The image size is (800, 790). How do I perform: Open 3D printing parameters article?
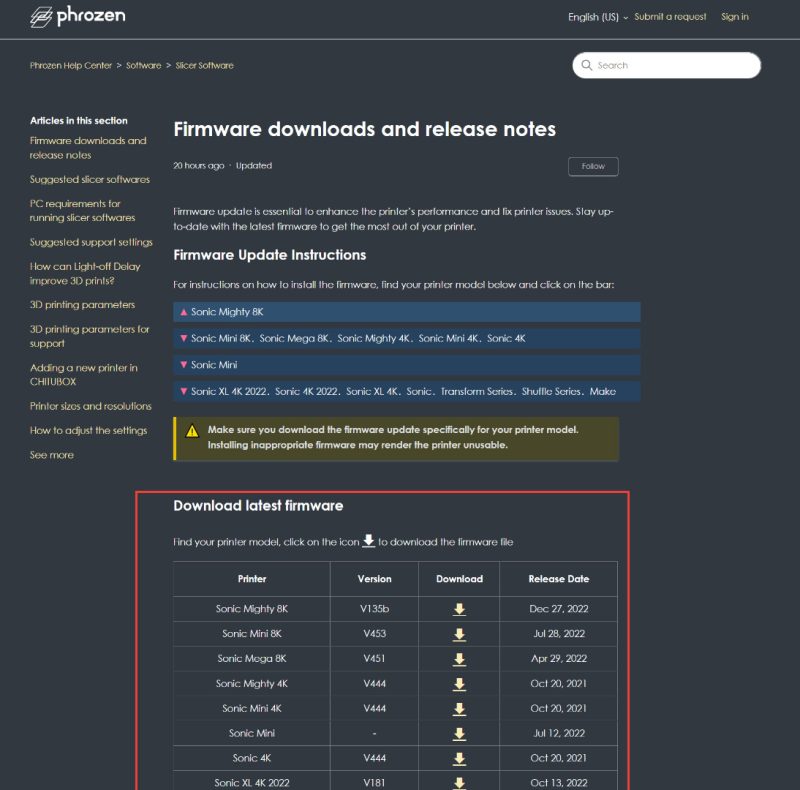82,305
